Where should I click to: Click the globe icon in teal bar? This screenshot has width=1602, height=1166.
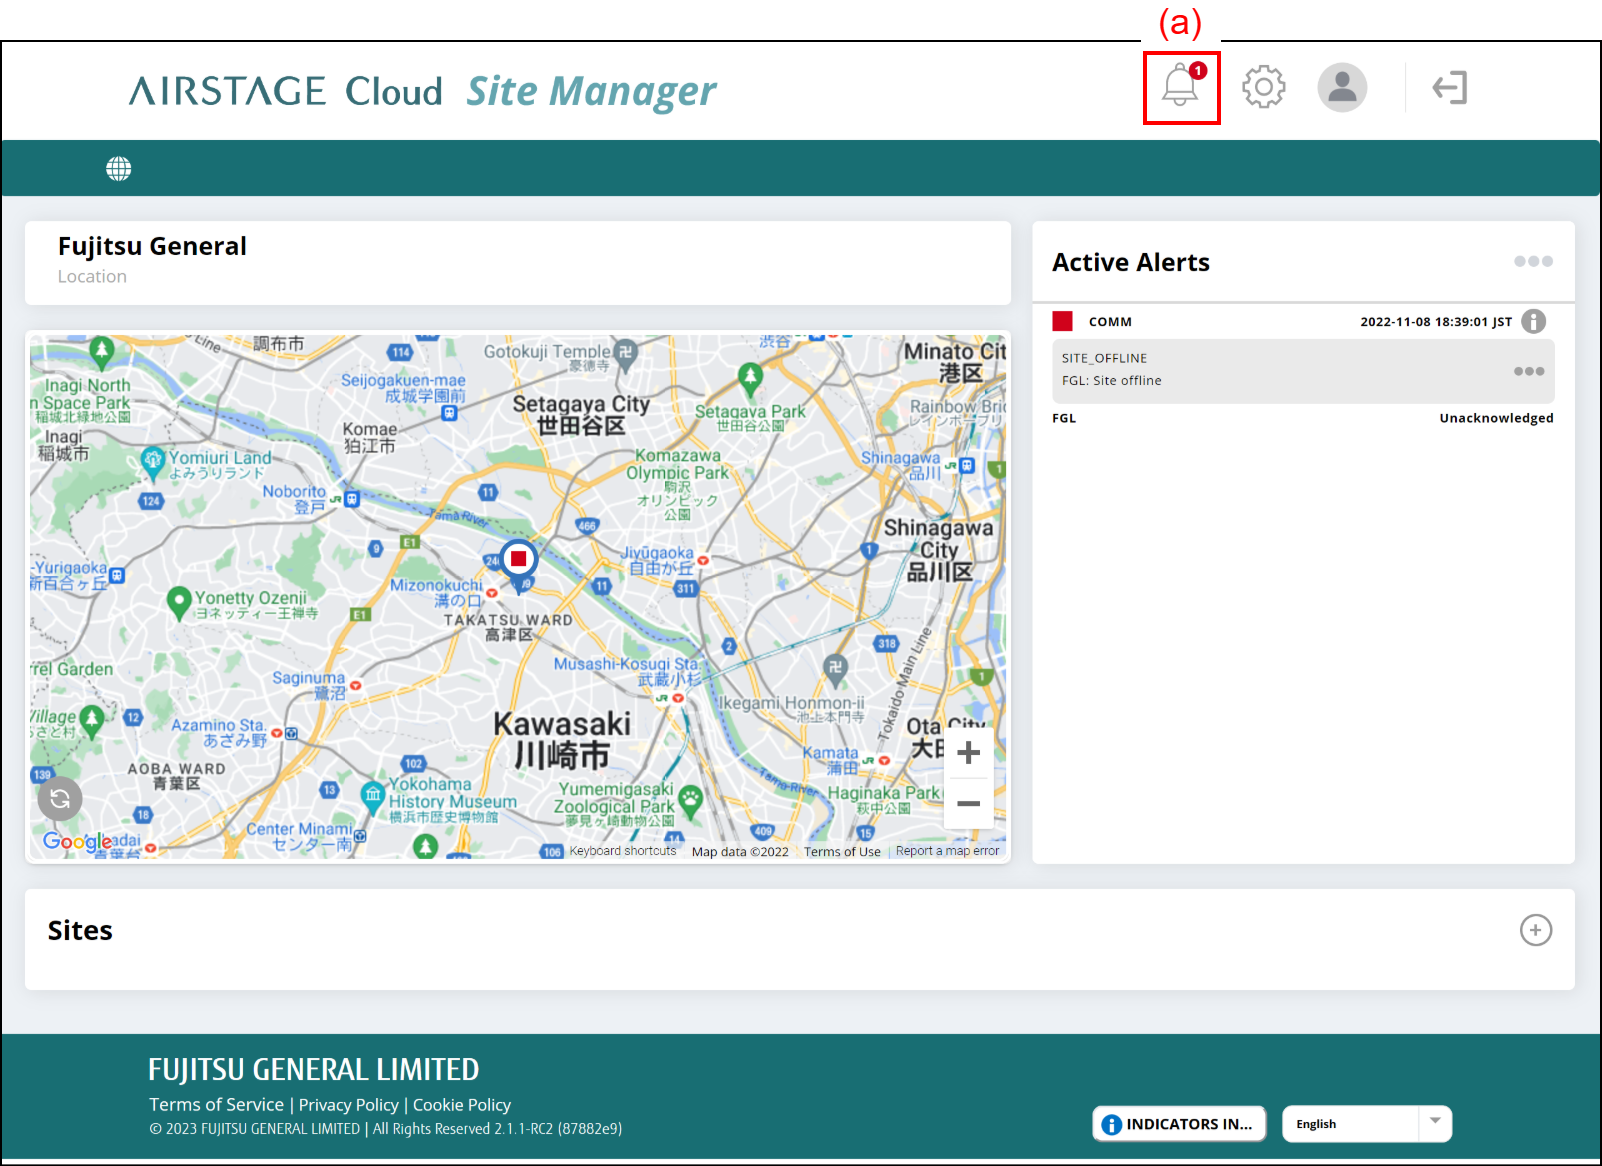click(x=119, y=169)
